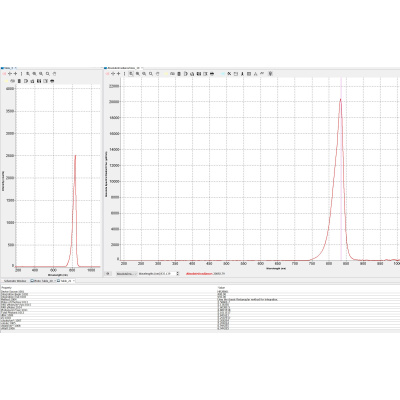Switch to the Photo Table tab
Viewport: 400px width, 400px height.
42,281
